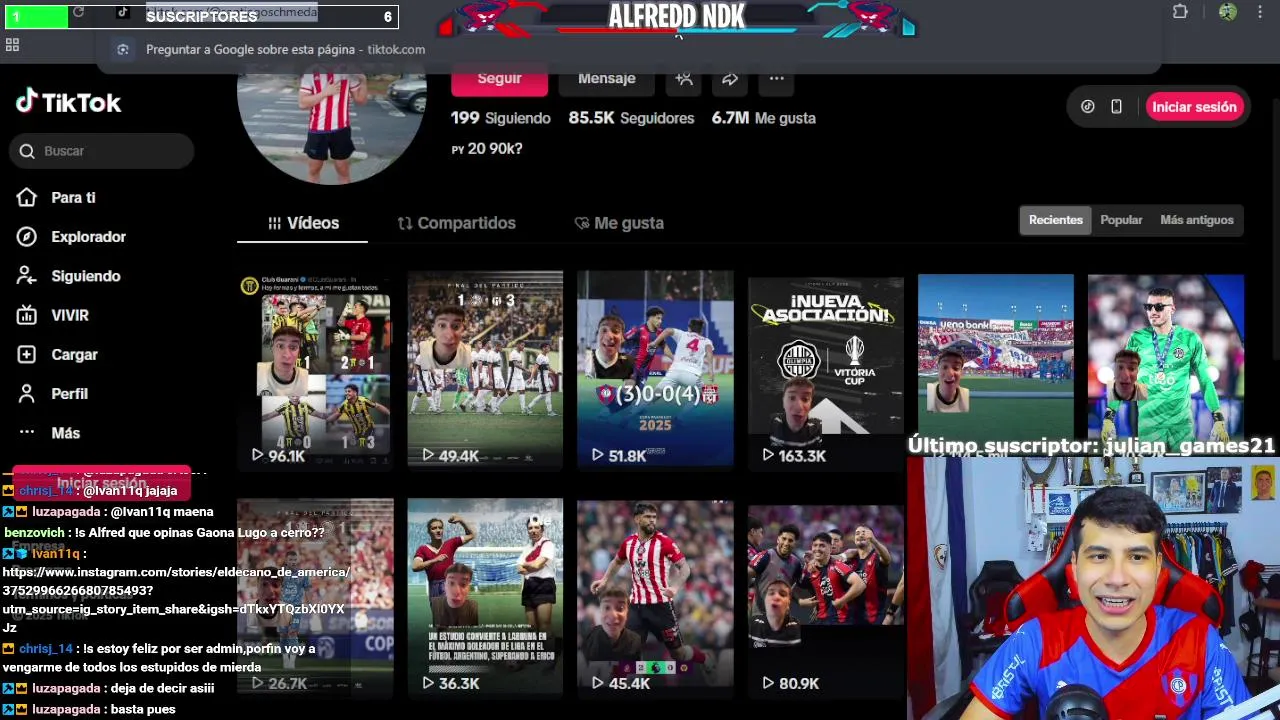The height and width of the screenshot is (720, 1280).
Task: Click browser profile avatar icon
Action: click(x=1228, y=12)
